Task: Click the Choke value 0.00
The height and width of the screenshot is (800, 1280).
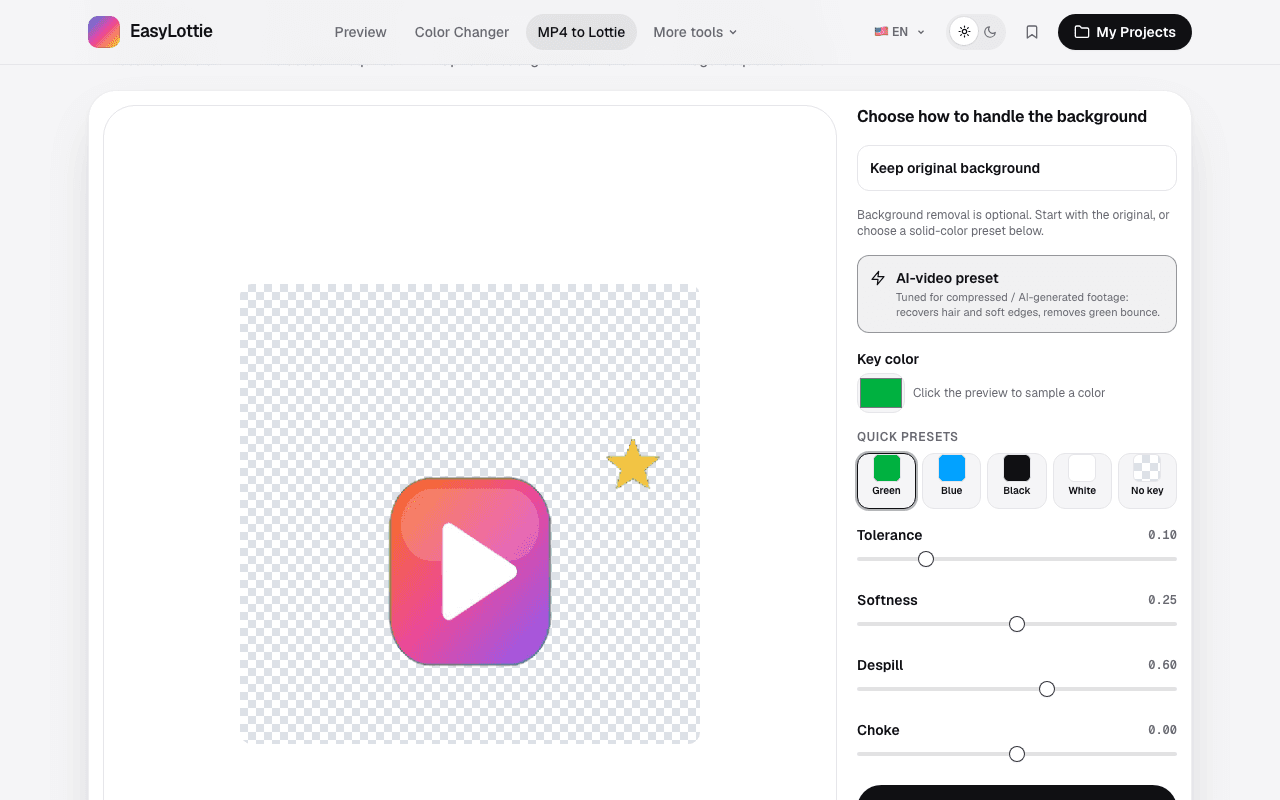Action: 1162,730
